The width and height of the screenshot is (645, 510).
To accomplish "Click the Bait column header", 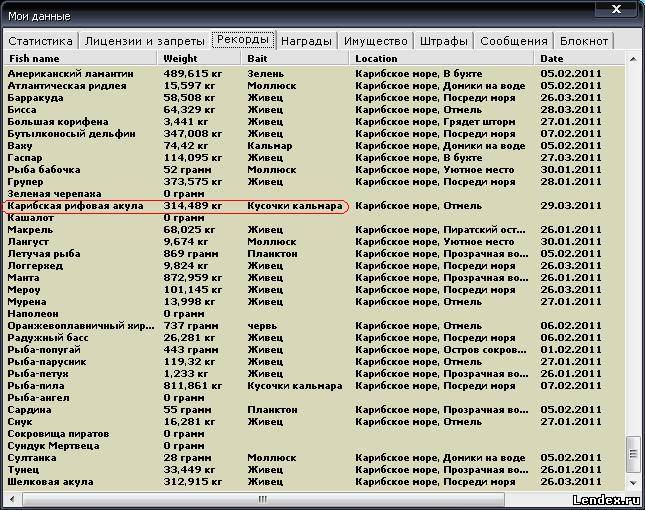I will pyautogui.click(x=296, y=59).
